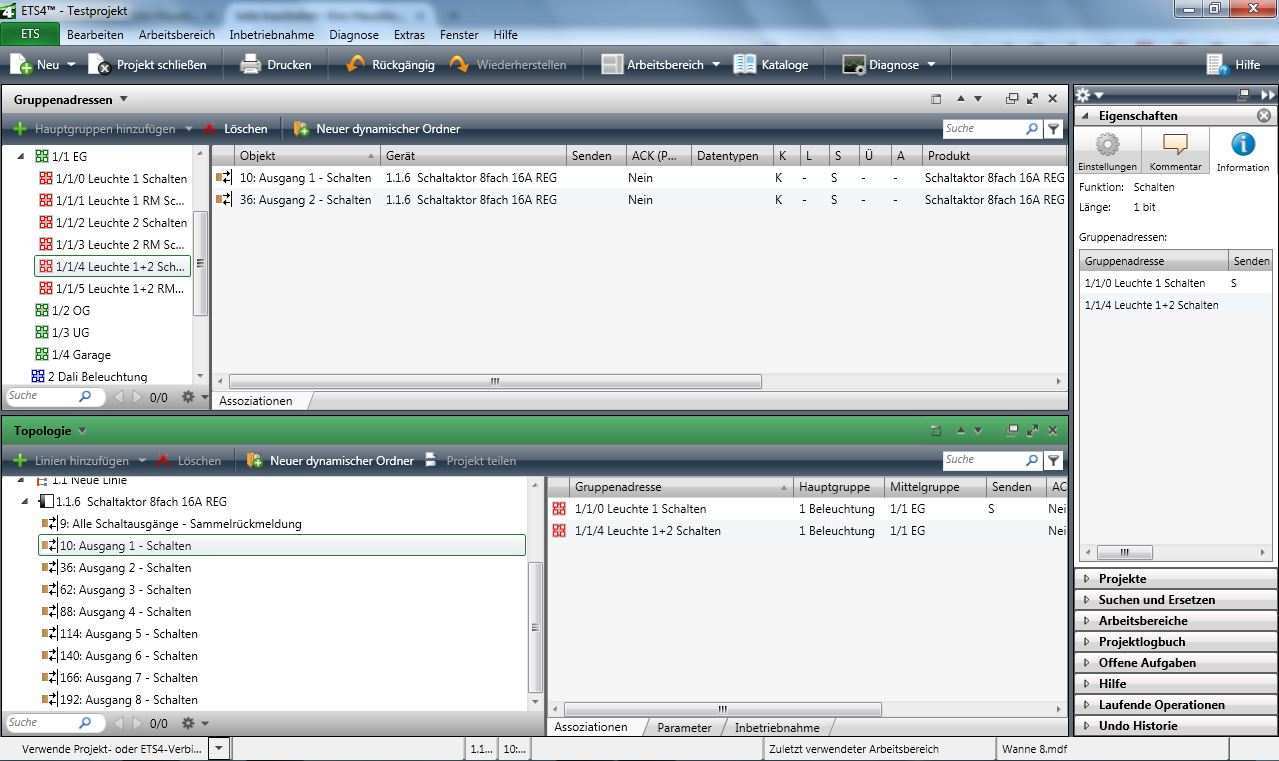Click the horizontal scrollbar in Gruppenadressen list
The height and width of the screenshot is (761, 1279).
pyautogui.click(x=495, y=381)
